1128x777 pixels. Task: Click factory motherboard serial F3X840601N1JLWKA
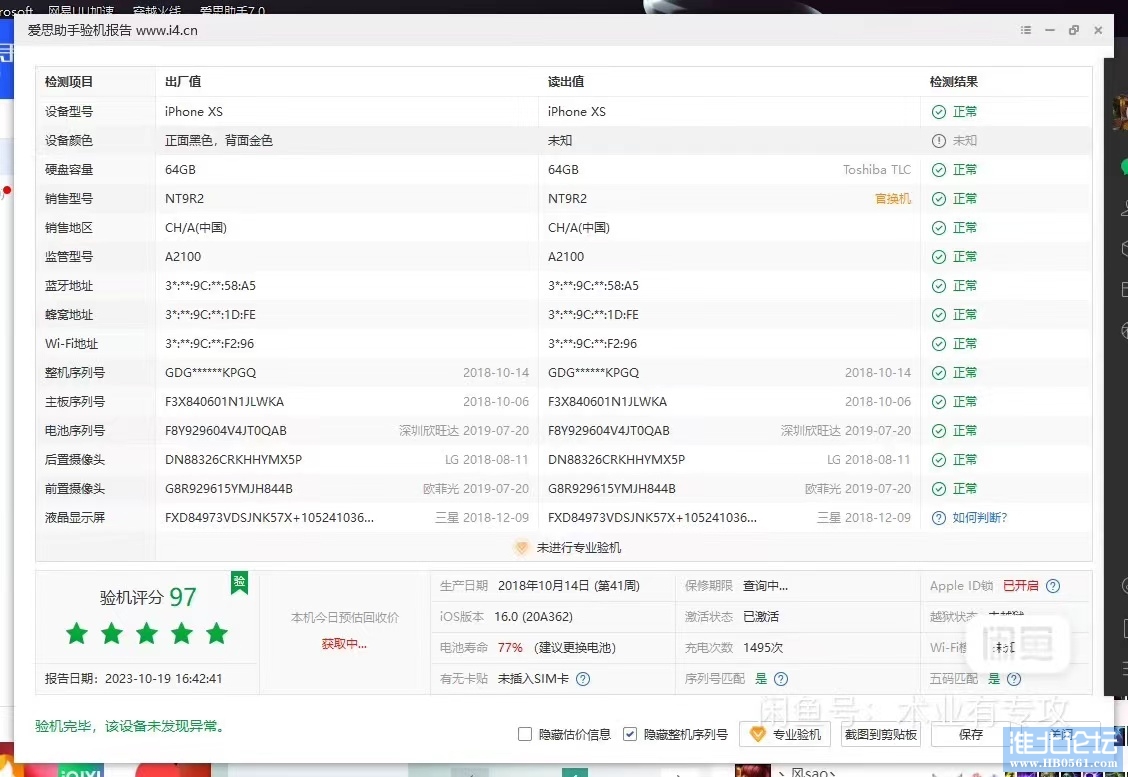click(x=224, y=401)
